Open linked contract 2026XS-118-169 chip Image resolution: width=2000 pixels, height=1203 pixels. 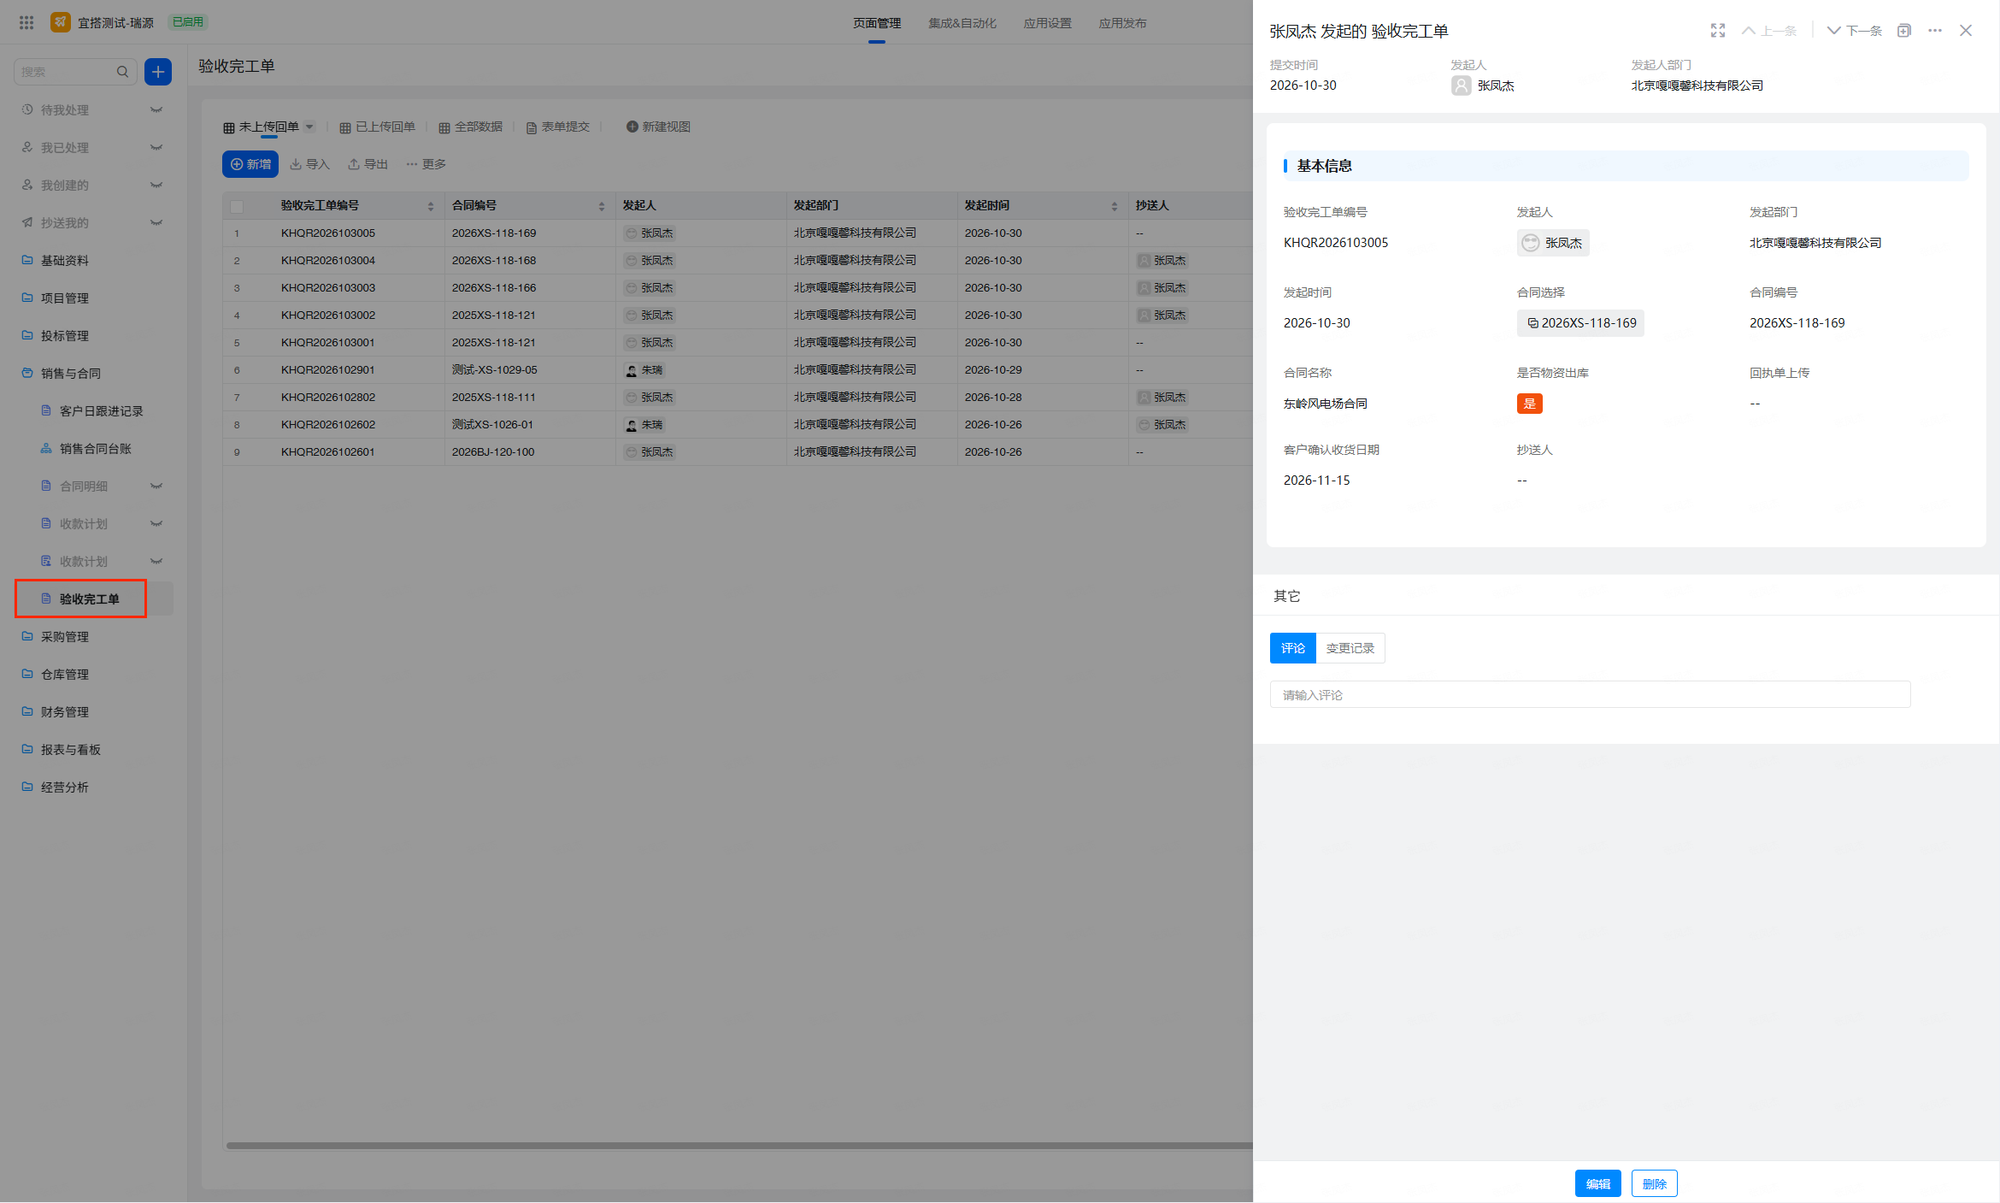(1581, 323)
